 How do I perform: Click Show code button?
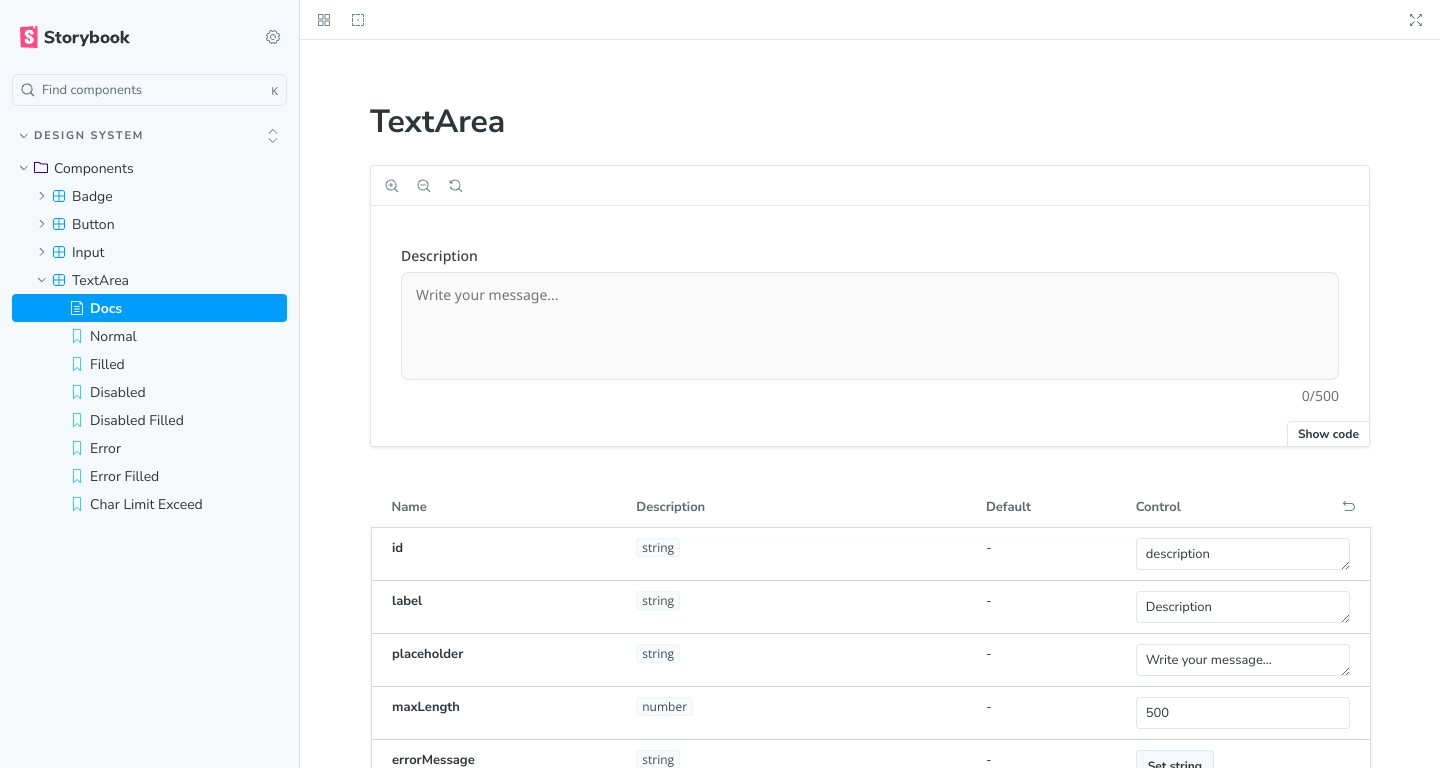[1328, 434]
